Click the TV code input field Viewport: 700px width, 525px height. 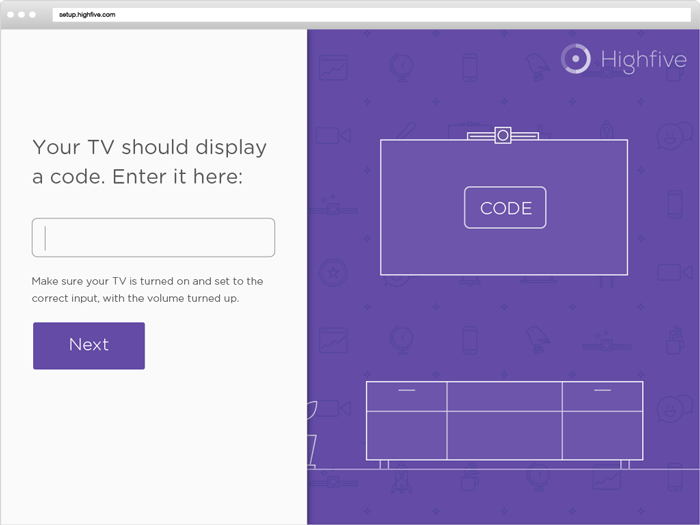point(153,238)
